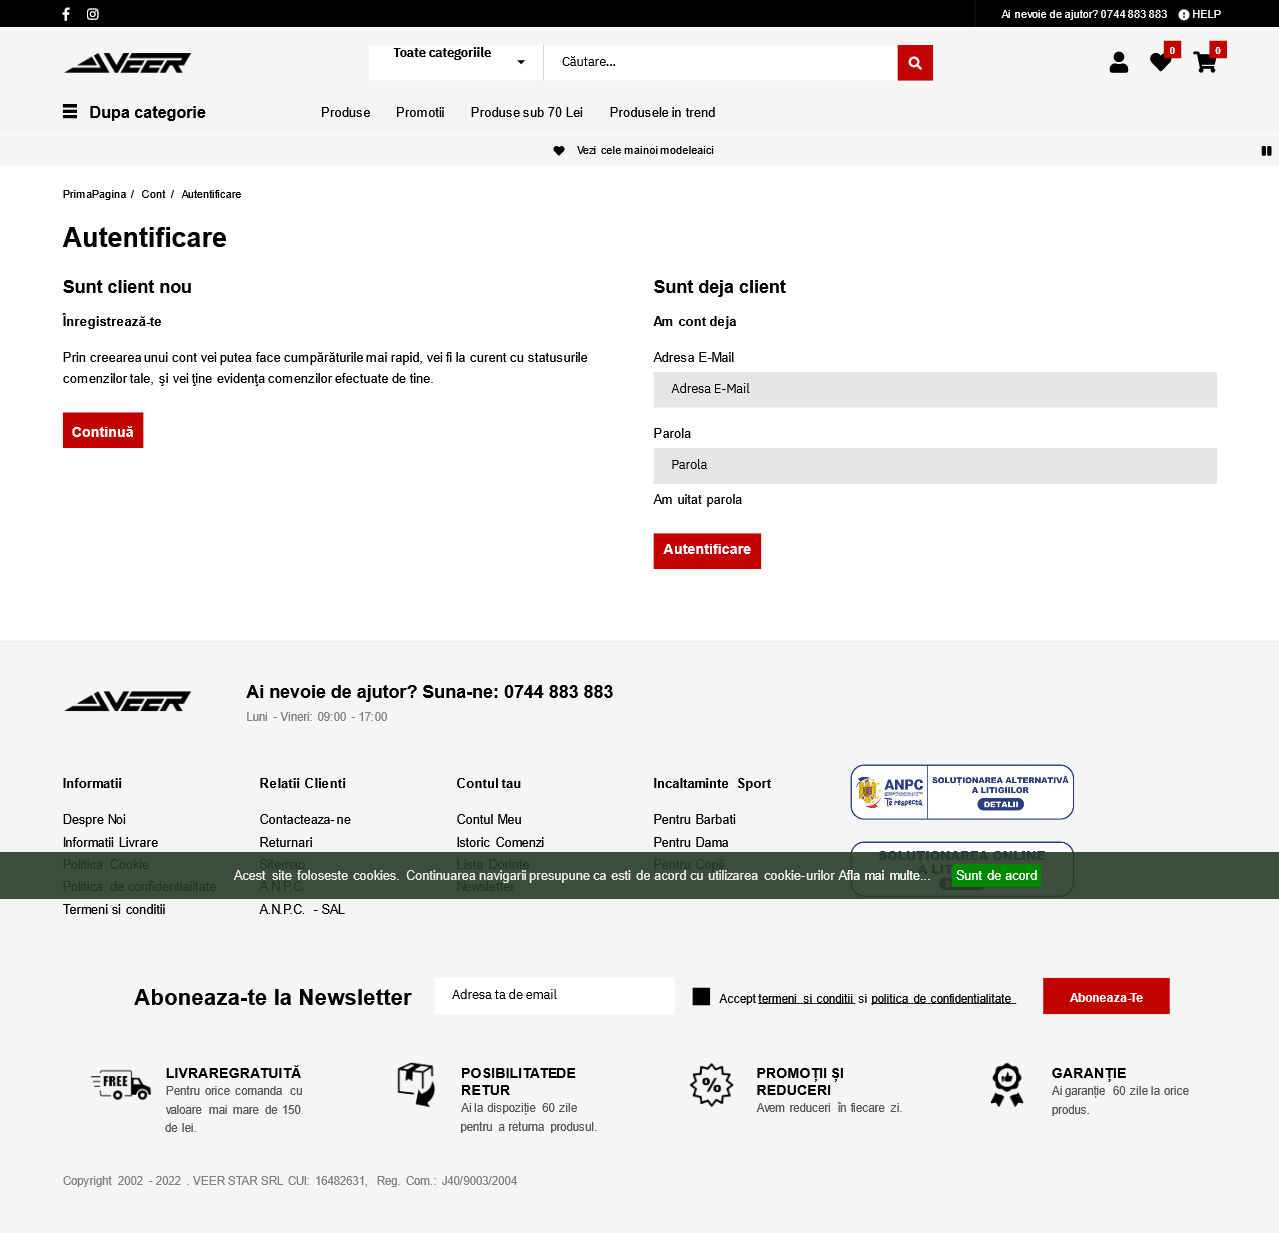Open ANPC Solutionarea Alternativa banner

[962, 792]
